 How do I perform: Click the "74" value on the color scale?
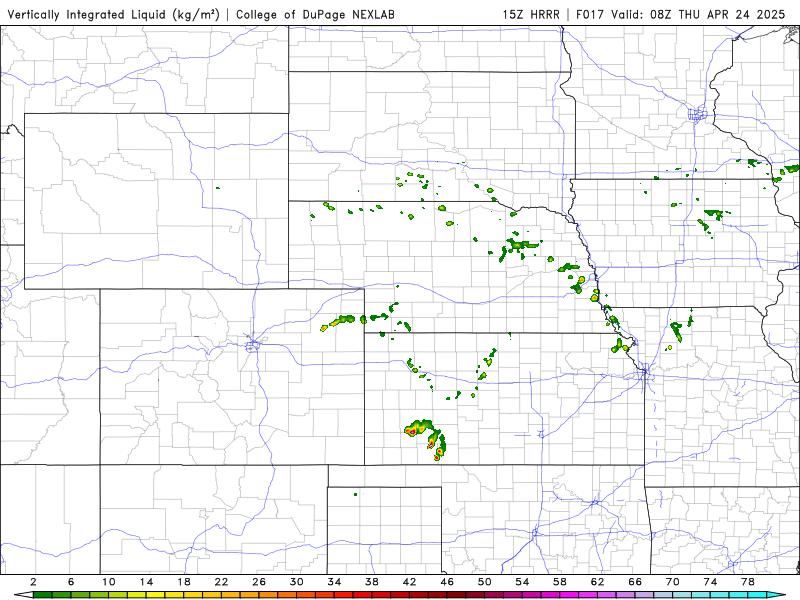pos(710,582)
